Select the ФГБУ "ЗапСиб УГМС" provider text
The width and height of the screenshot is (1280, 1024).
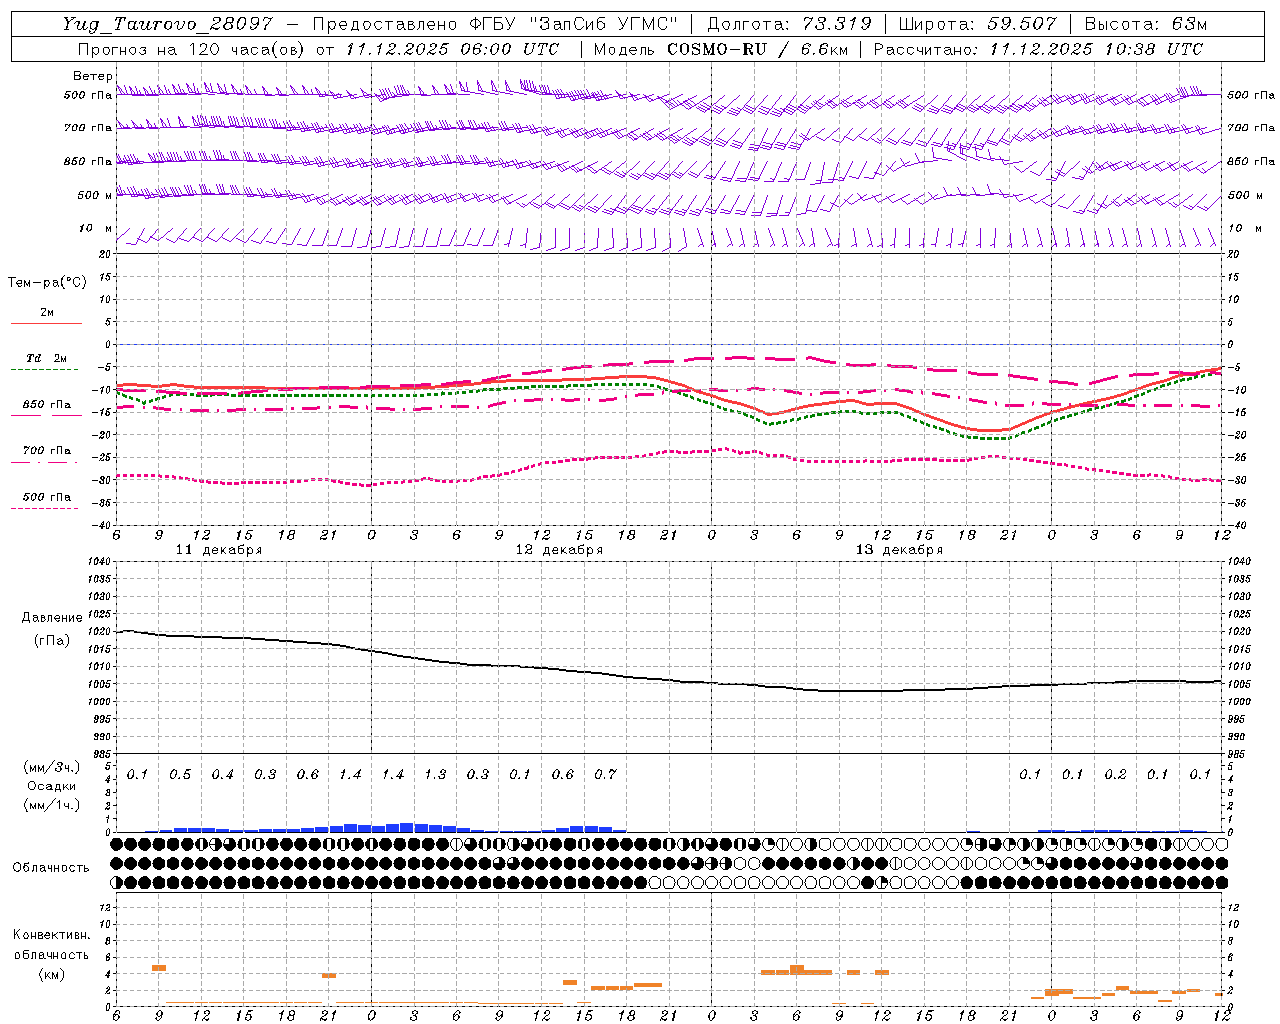[x=574, y=24]
